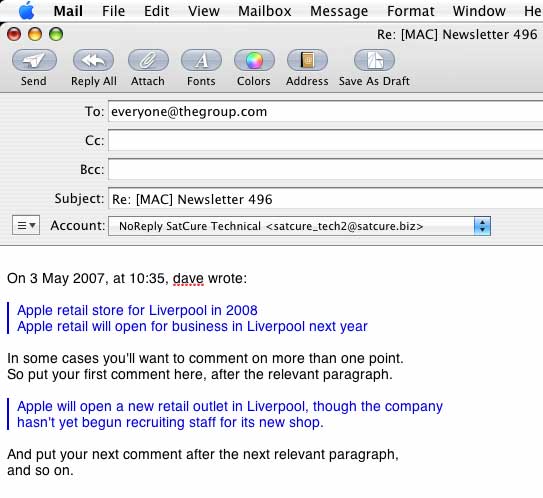Viewport: 543px width, 498px height.
Task: Open the Apple menu logo
Action: pos(26,10)
